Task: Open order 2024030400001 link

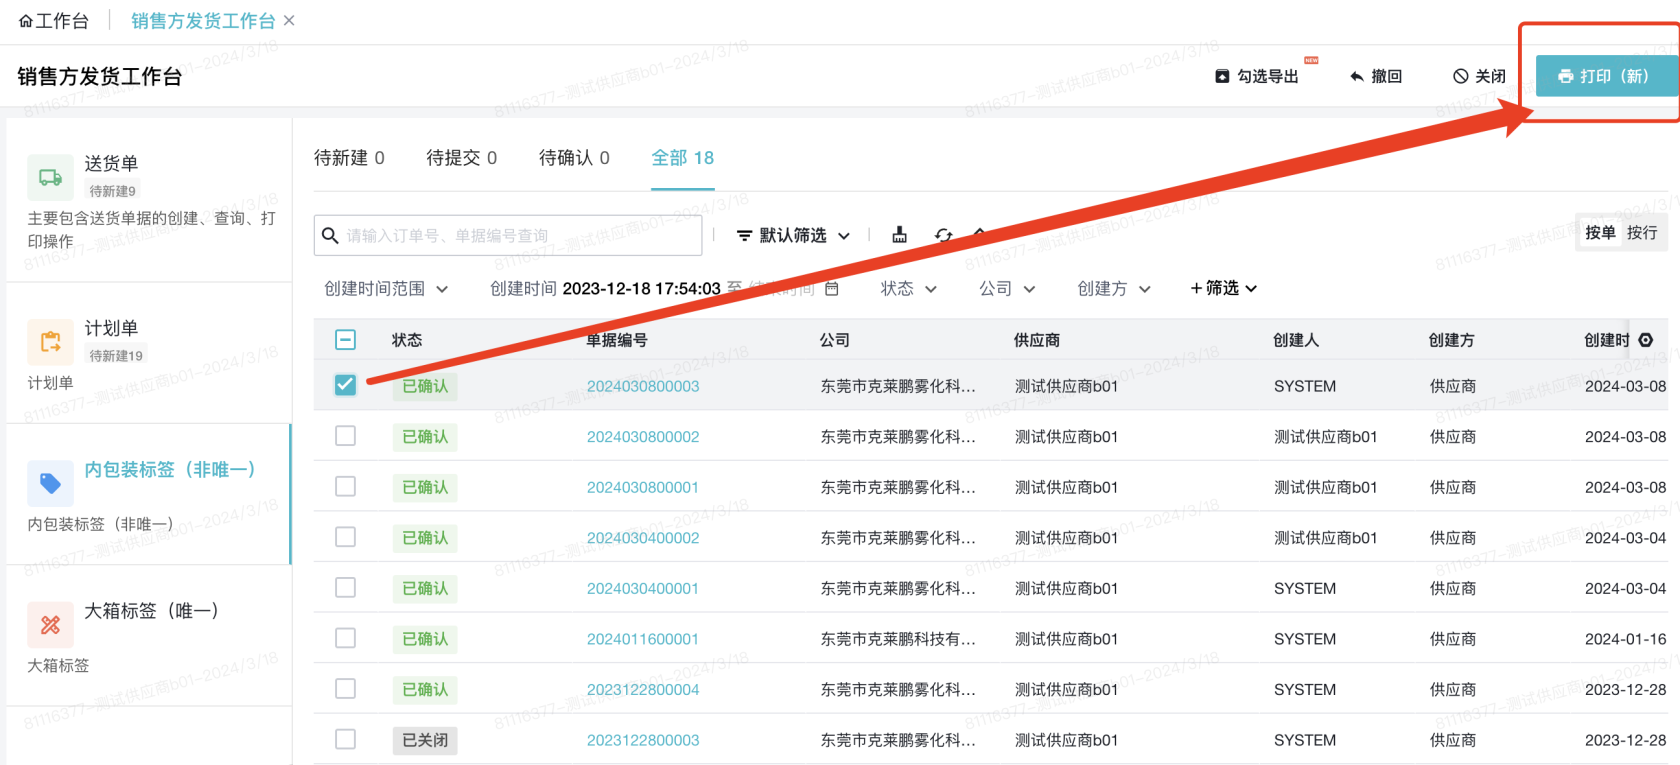Action: coord(643,589)
